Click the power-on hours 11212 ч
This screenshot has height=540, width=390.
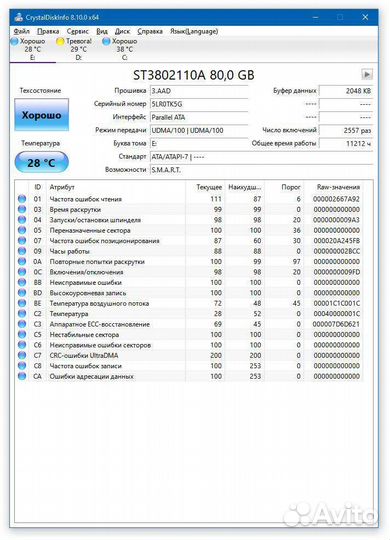click(346, 144)
